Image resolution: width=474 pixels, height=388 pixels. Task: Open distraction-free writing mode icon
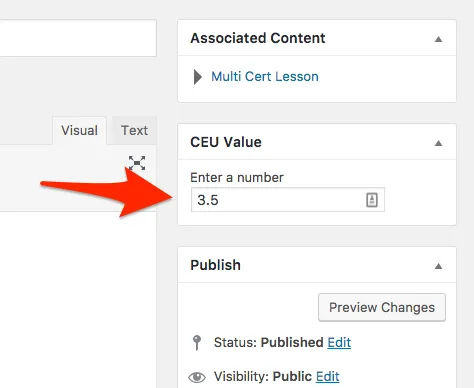click(x=137, y=163)
